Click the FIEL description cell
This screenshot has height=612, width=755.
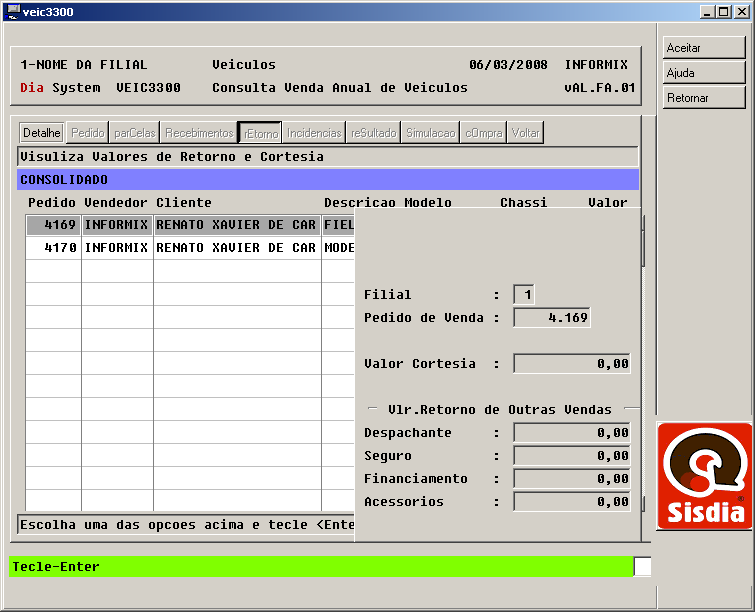[338, 225]
